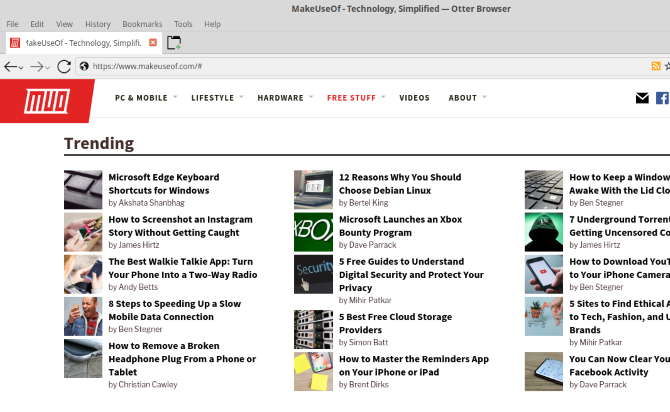Open the Bookmarks menu
The image size is (670, 412).
142,24
